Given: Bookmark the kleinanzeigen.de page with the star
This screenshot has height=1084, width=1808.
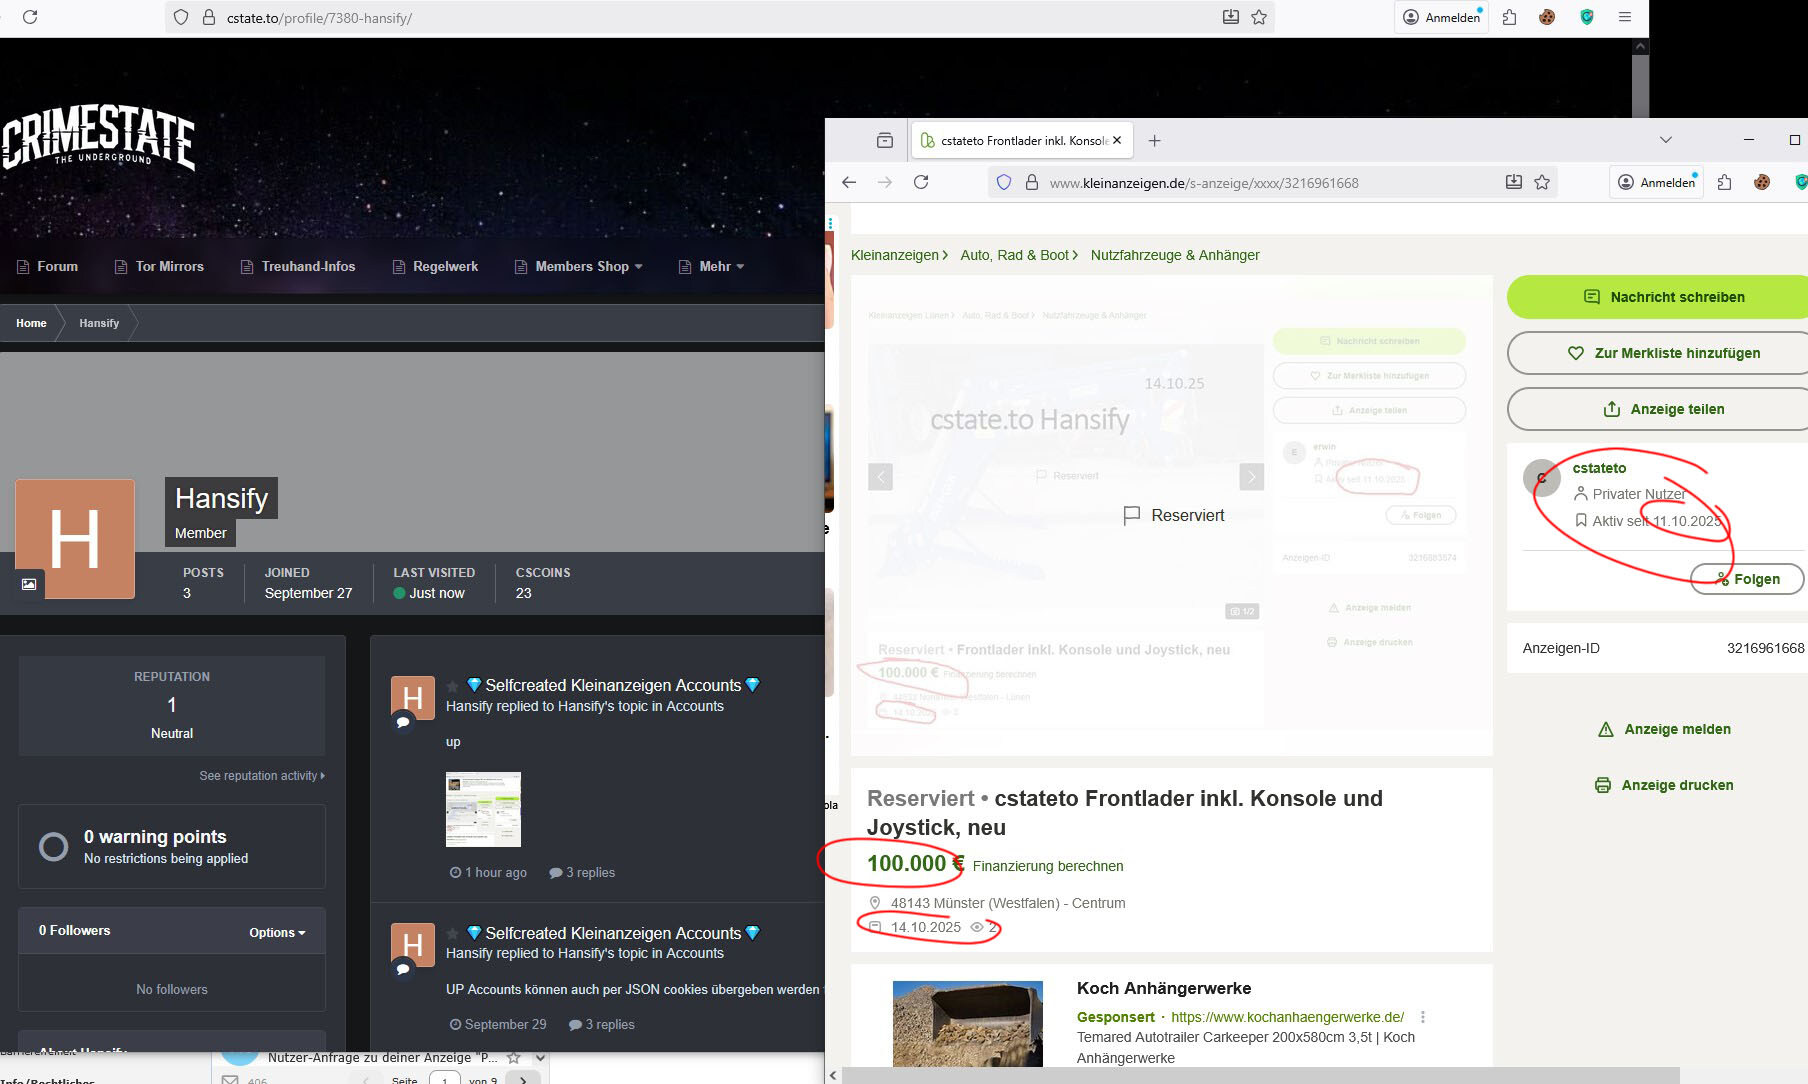Looking at the screenshot, I should click(1542, 182).
